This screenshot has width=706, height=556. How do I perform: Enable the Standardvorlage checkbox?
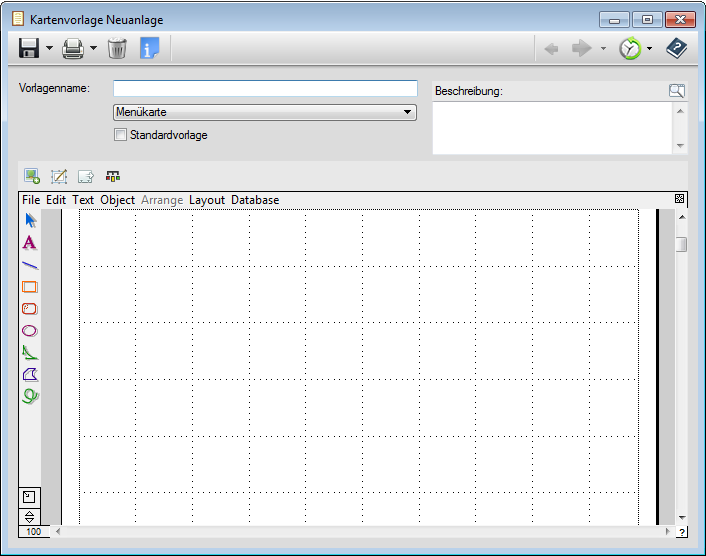pos(121,135)
